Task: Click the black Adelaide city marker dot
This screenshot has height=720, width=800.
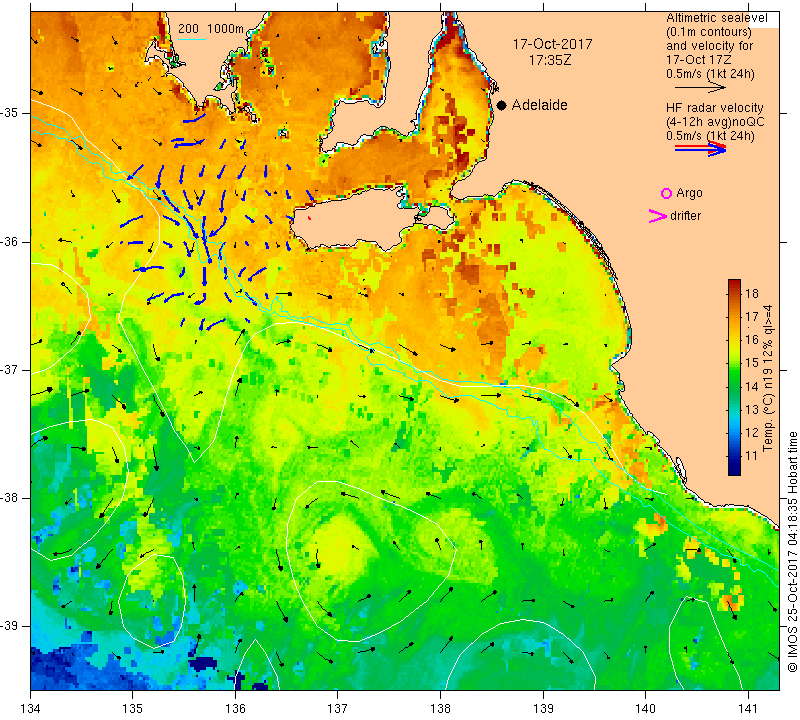Action: click(502, 105)
